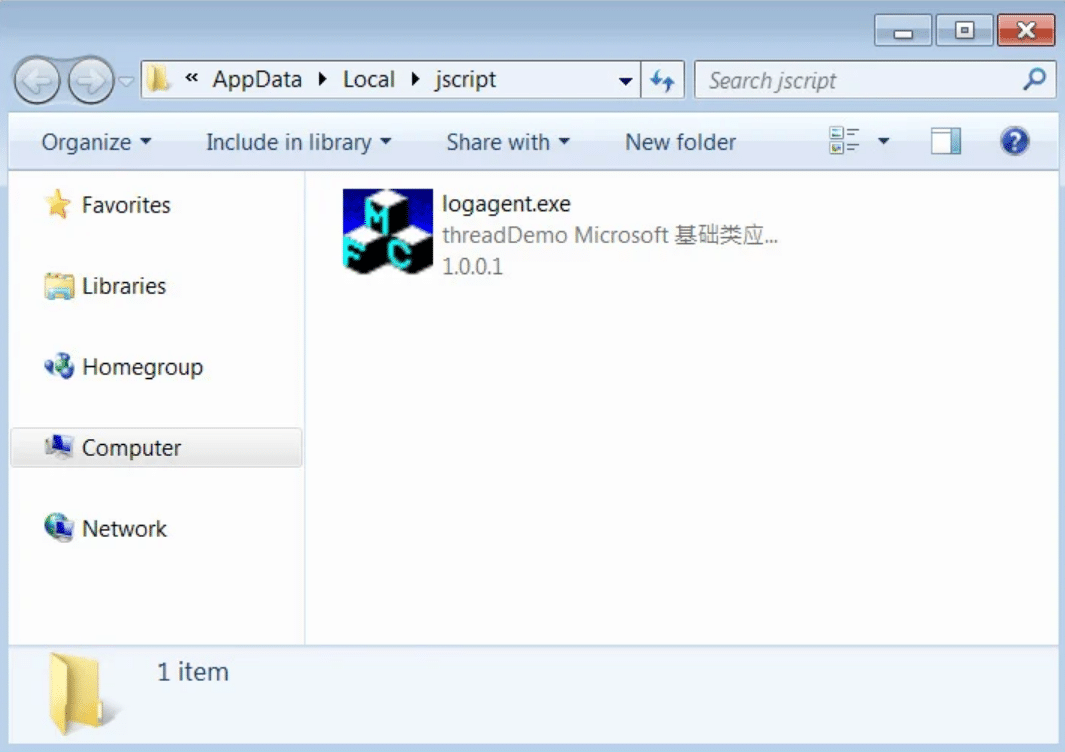Viewport: 1065px width, 752px height.
Task: Expand the arrow after AppData
Action: [x=323, y=79]
